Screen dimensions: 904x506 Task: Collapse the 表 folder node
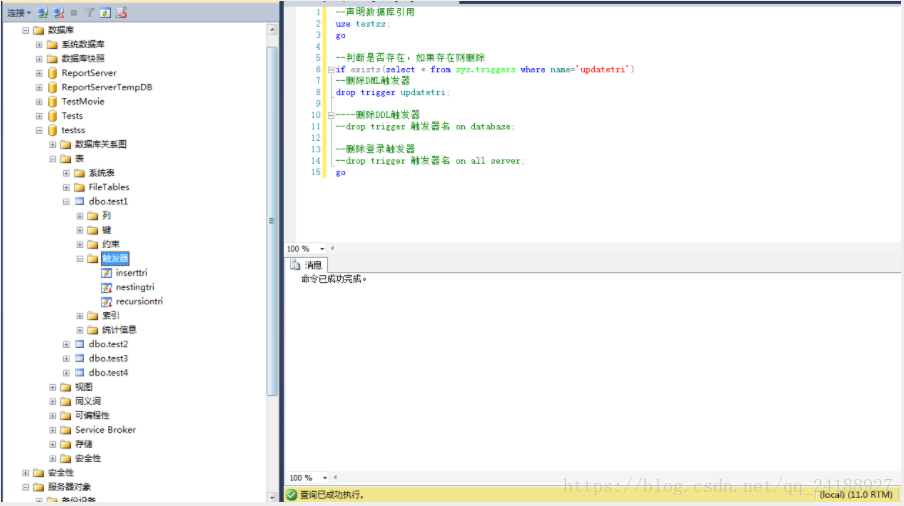tap(52, 158)
